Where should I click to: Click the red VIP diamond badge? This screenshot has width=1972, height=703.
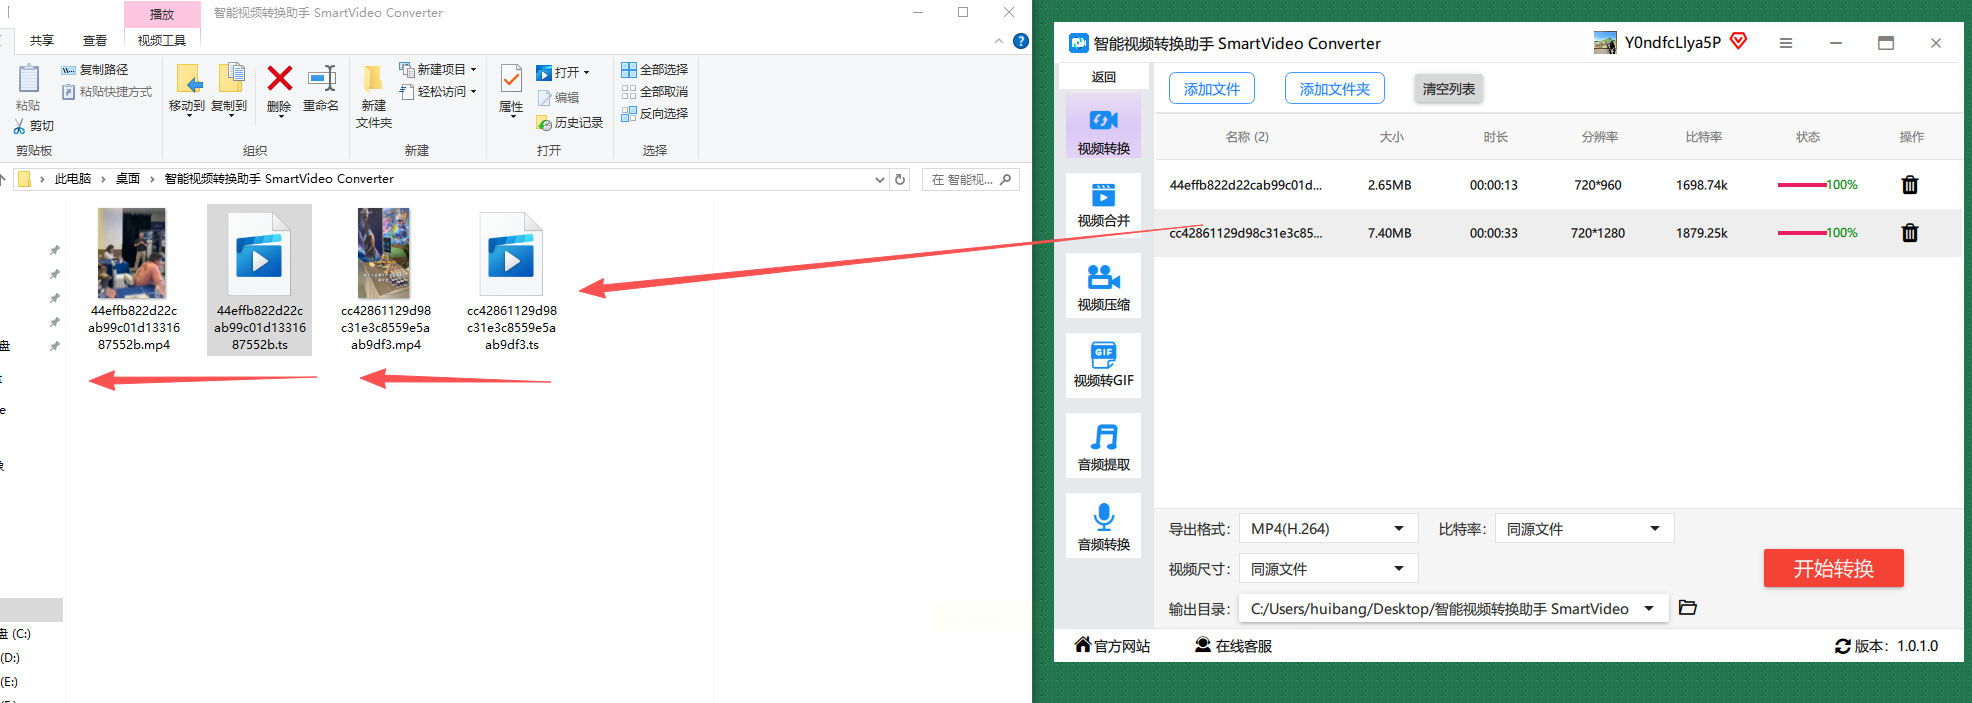pyautogui.click(x=1739, y=41)
